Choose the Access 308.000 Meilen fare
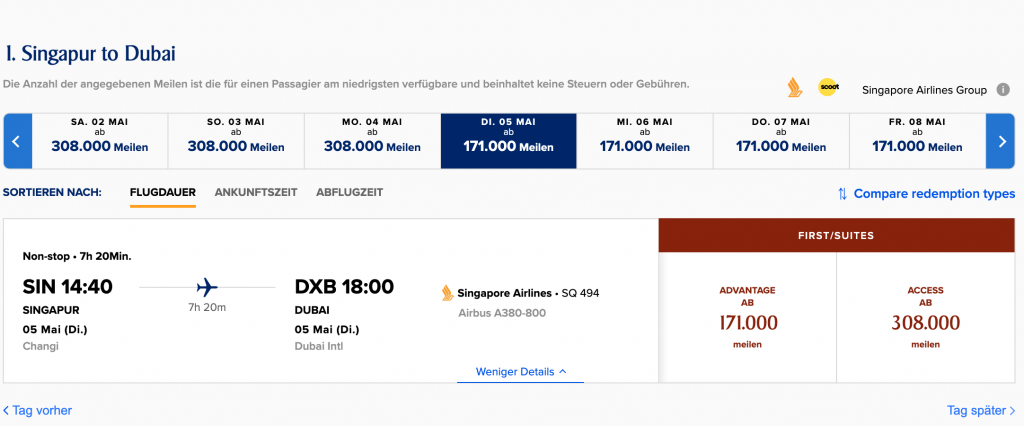The image size is (1024, 426). coord(925,317)
